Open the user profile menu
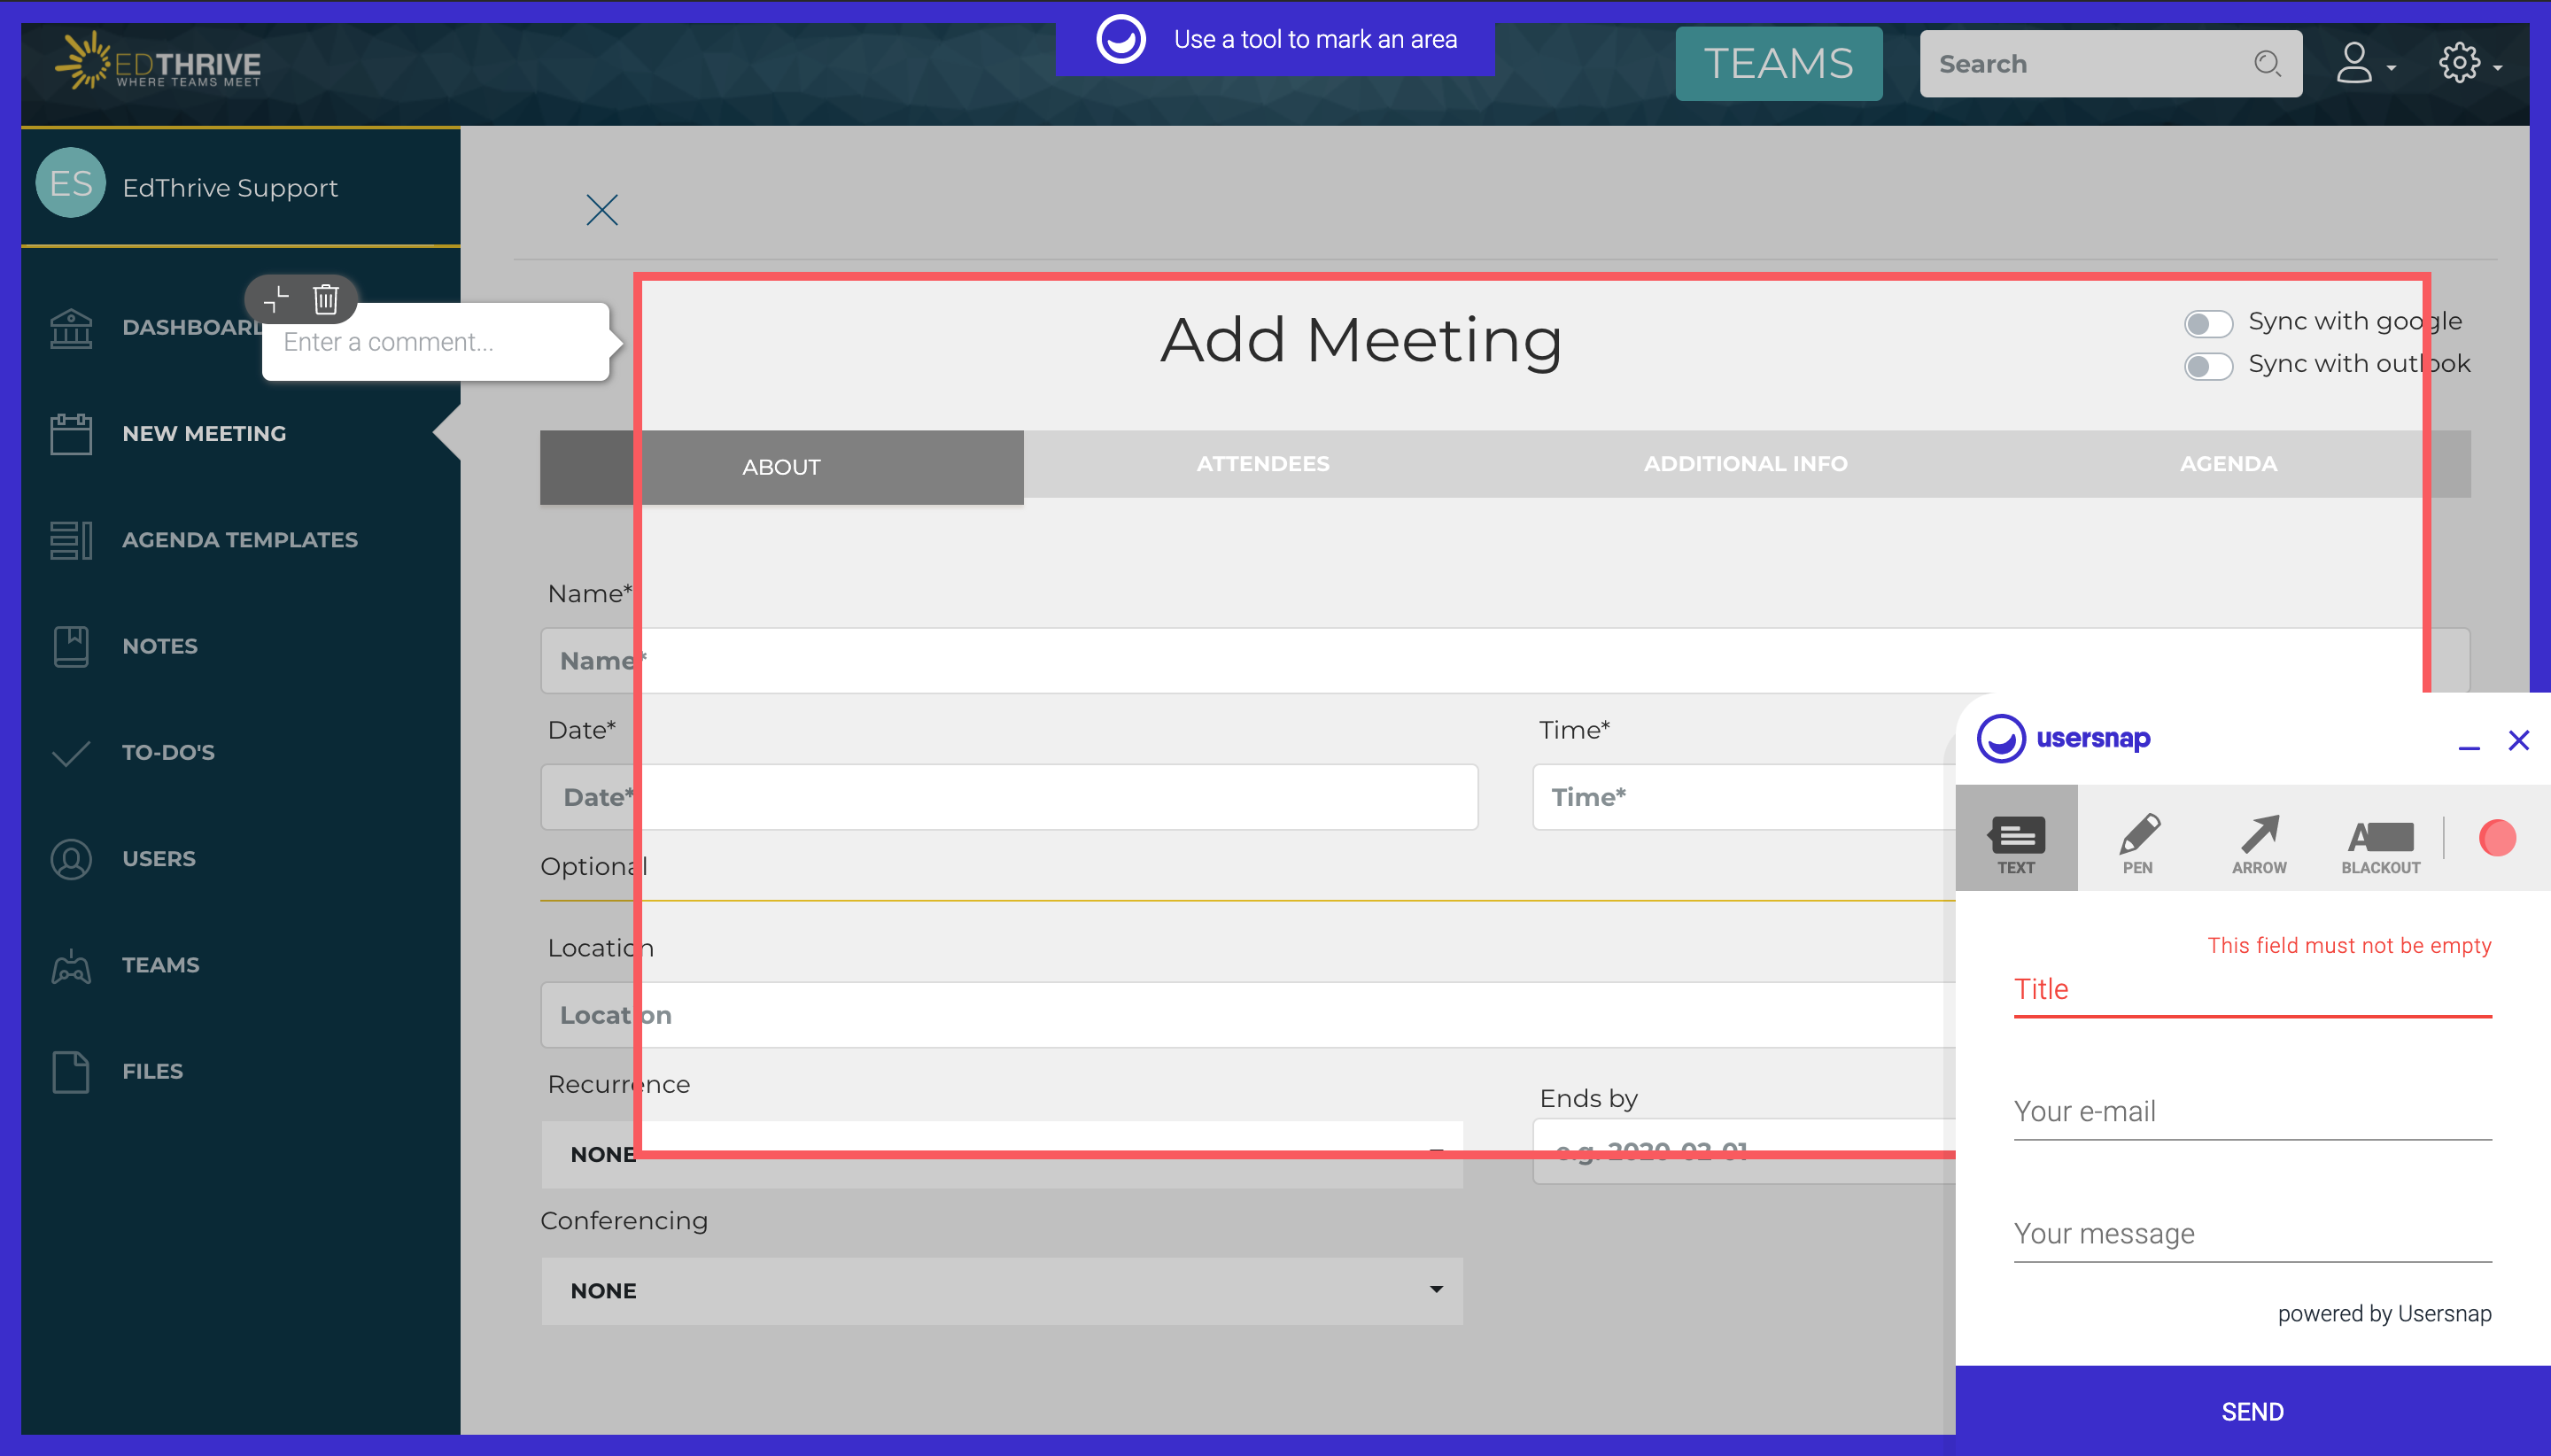2551x1456 pixels. point(2364,64)
